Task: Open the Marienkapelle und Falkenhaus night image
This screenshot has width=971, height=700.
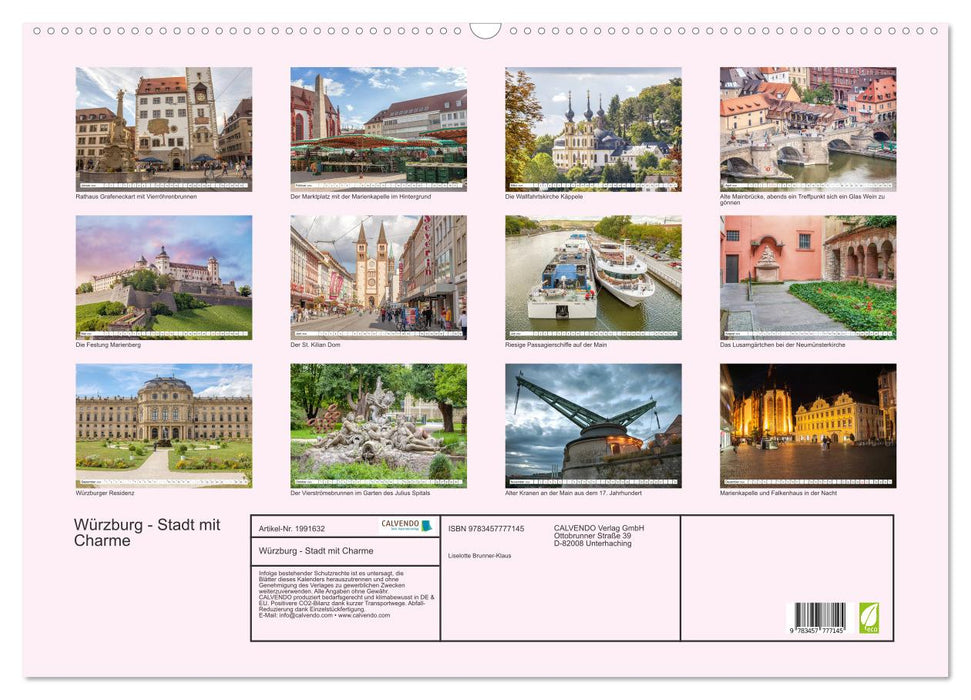Action: (x=807, y=425)
